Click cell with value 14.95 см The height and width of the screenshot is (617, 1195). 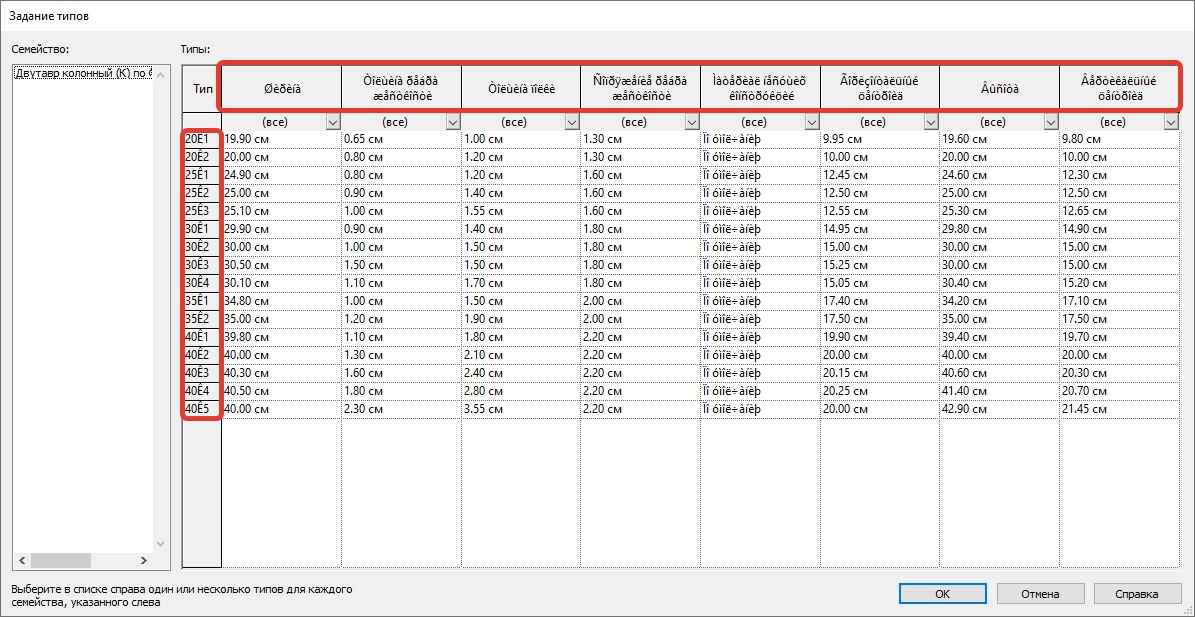[879, 229]
